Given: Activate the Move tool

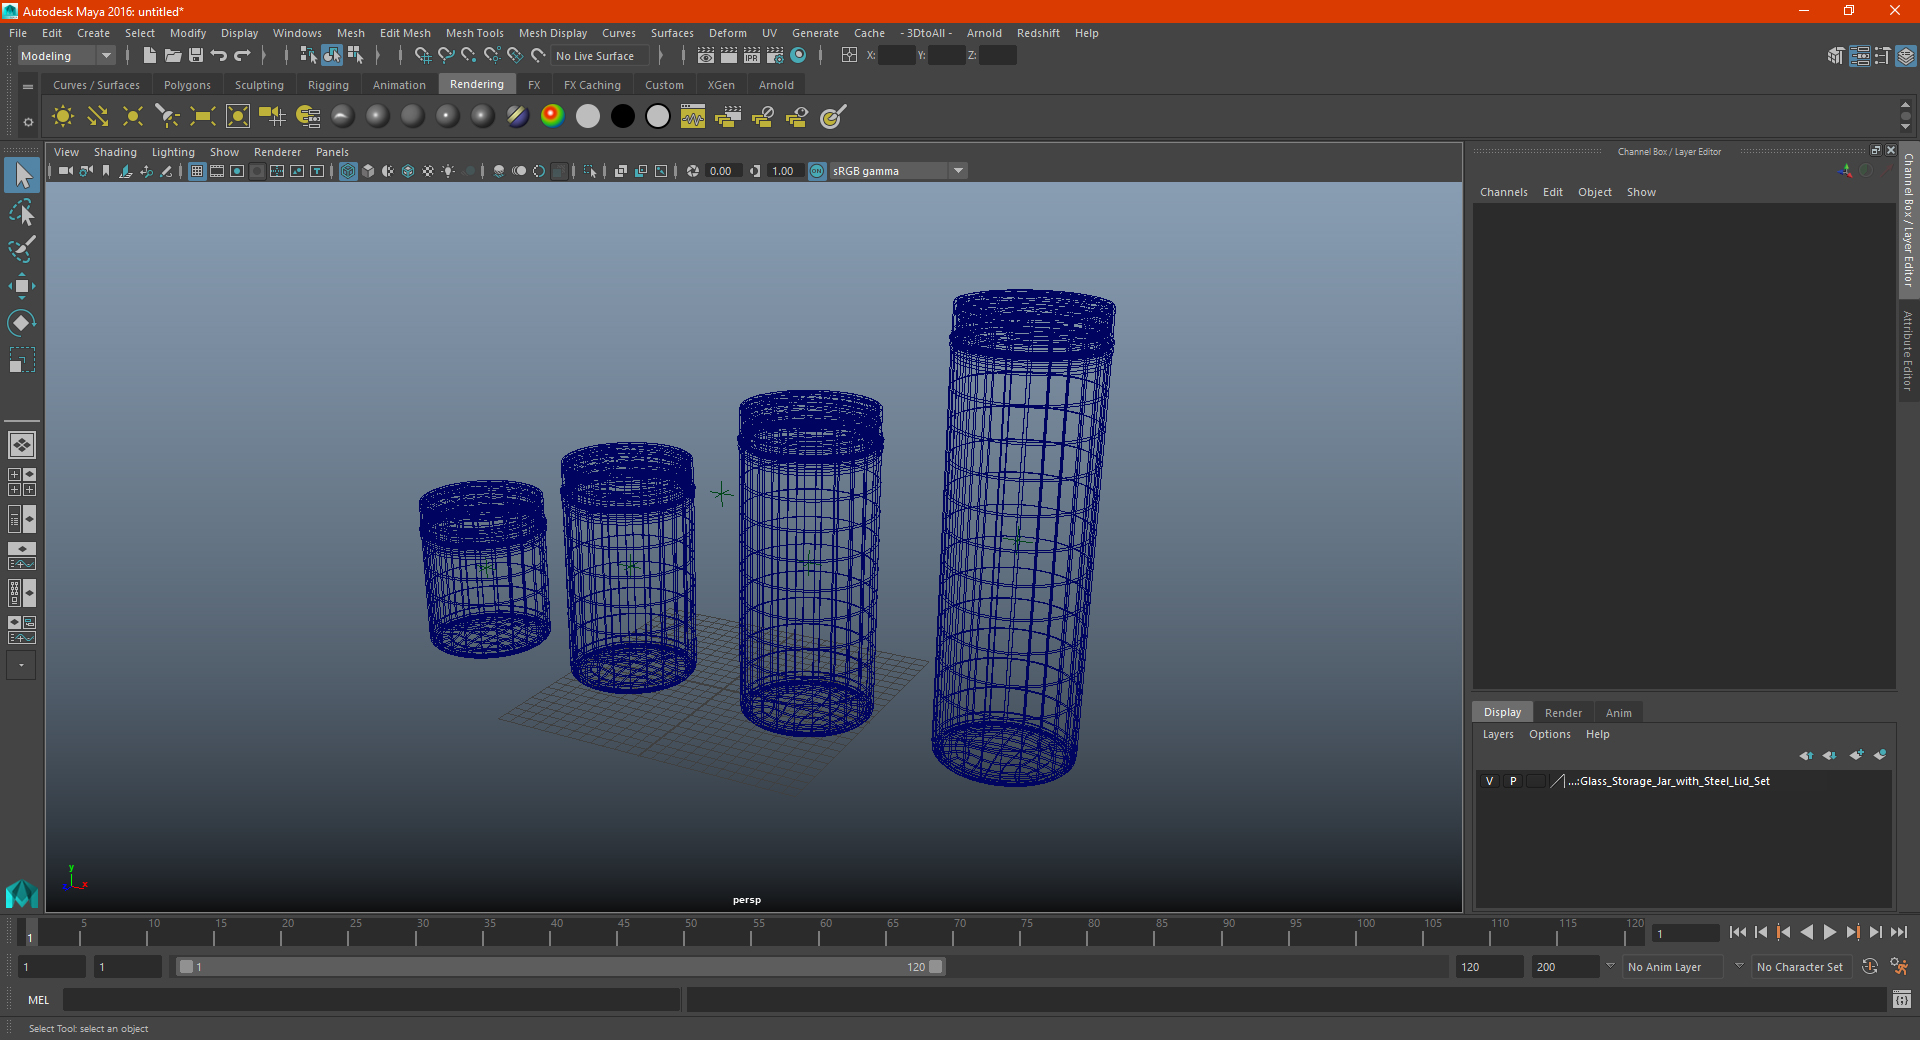Looking at the screenshot, I should click(x=22, y=286).
